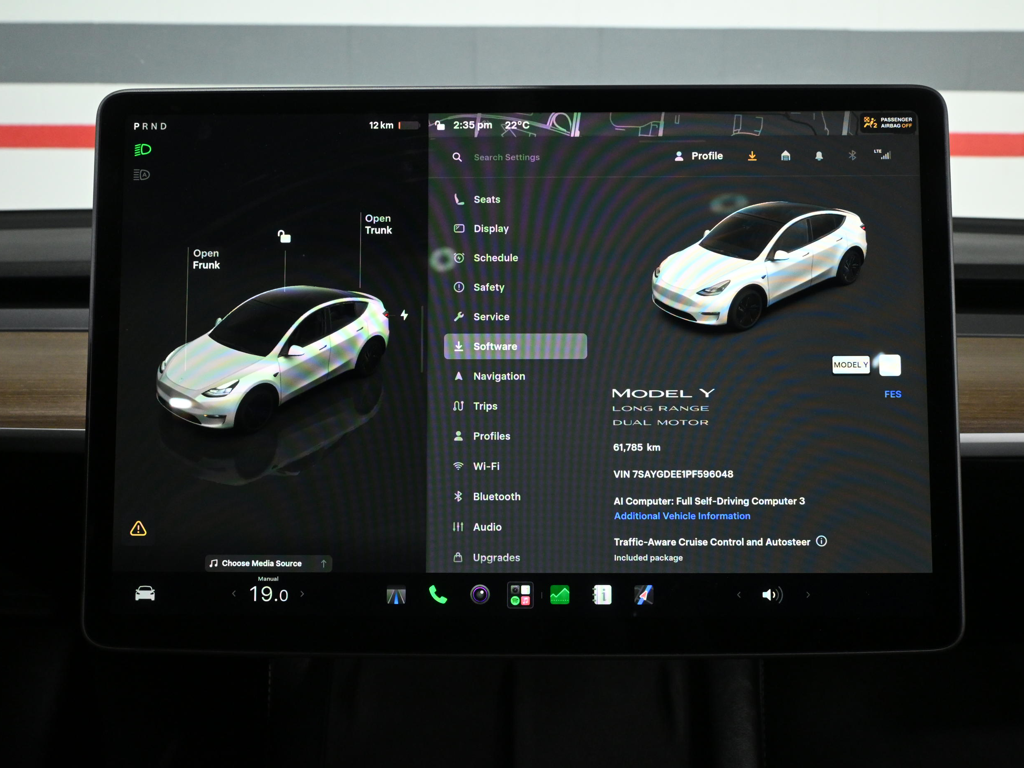1024x768 pixels.
Task: Open the yellow warning alert triangle
Action: pyautogui.click(x=138, y=528)
